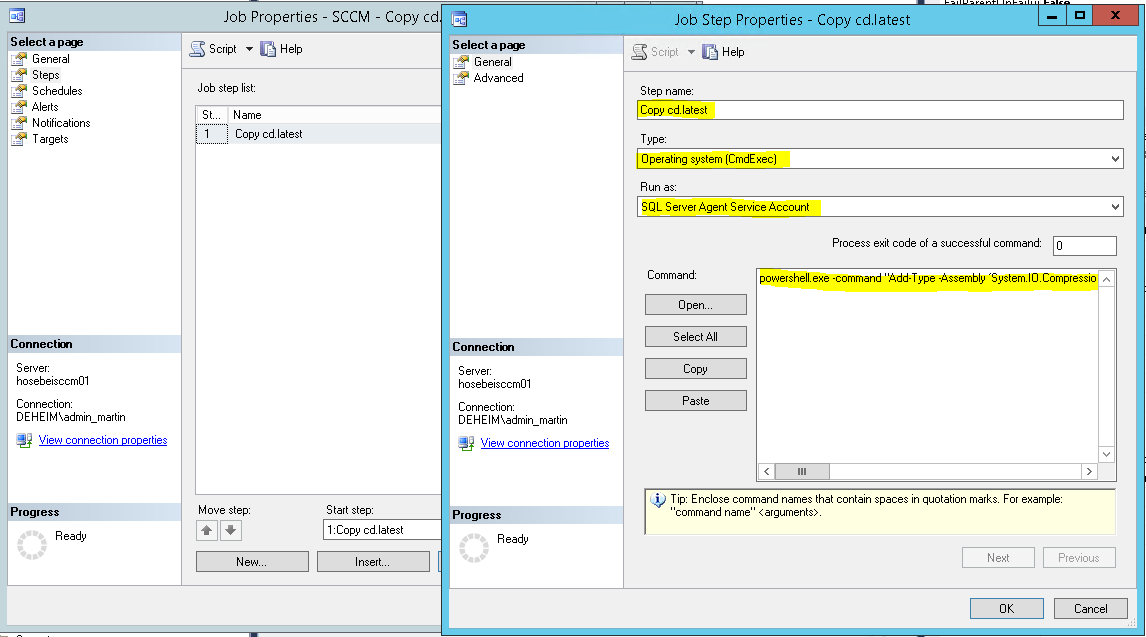Click the tip info icon
Image resolution: width=1146 pixels, height=637 pixels.
[658, 500]
